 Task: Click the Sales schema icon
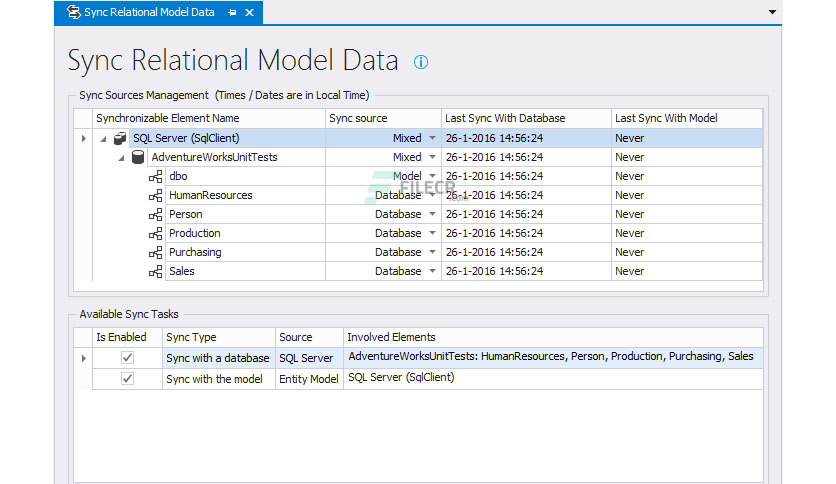click(x=156, y=271)
